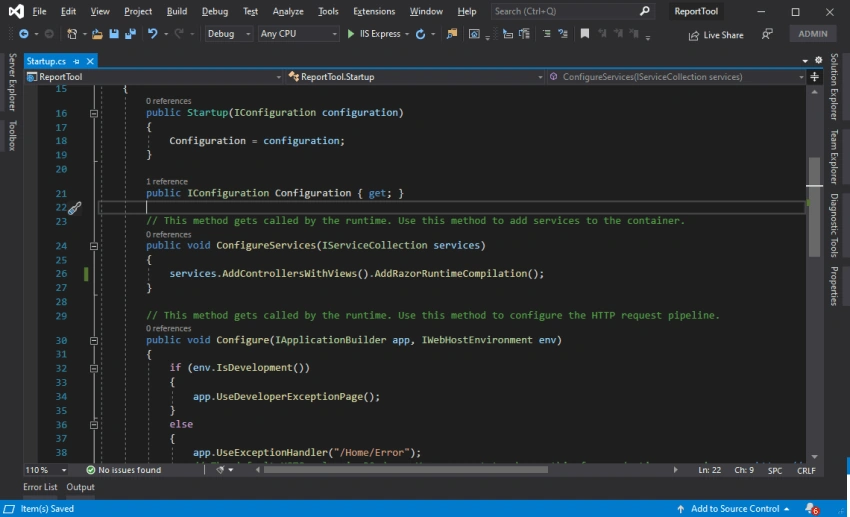850x517 pixels.
Task: Open the Debug configuration dropdown
Action: pyautogui.click(x=229, y=34)
